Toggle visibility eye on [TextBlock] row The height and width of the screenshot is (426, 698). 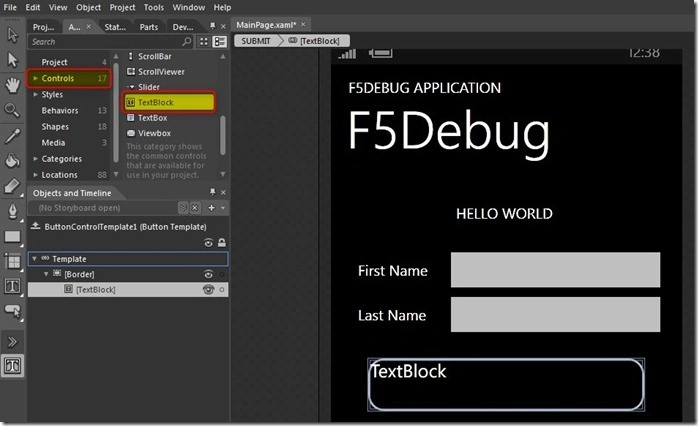[208, 289]
